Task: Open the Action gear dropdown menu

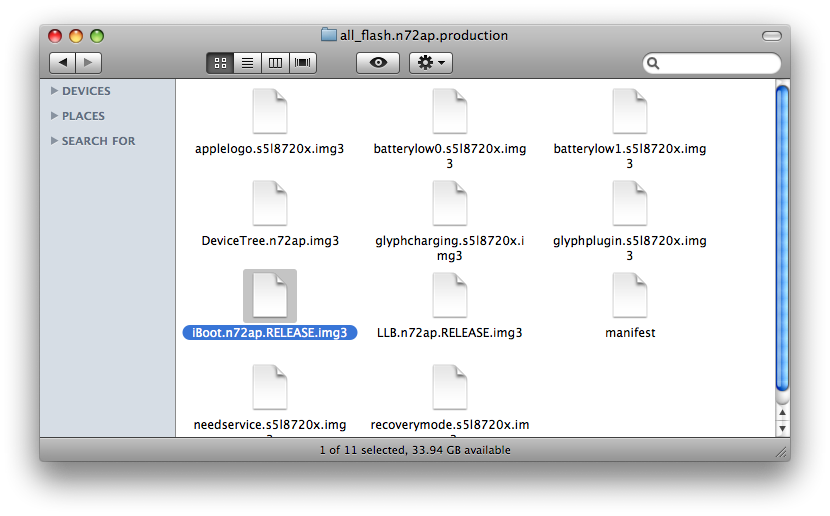Action: [x=431, y=63]
